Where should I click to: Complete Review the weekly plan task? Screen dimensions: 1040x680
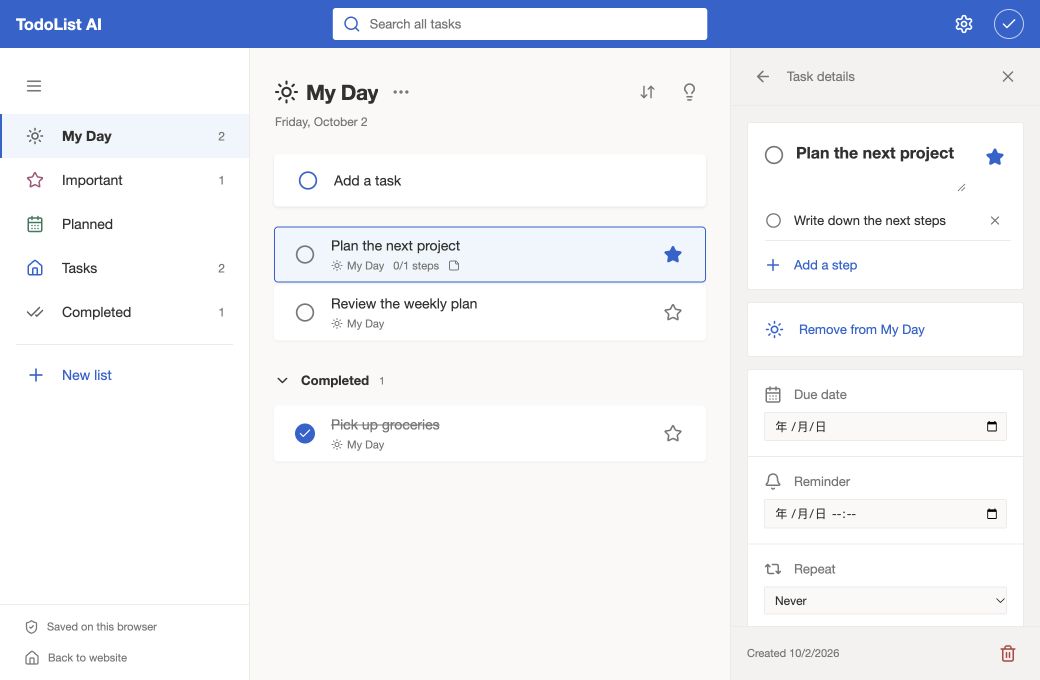tap(304, 312)
